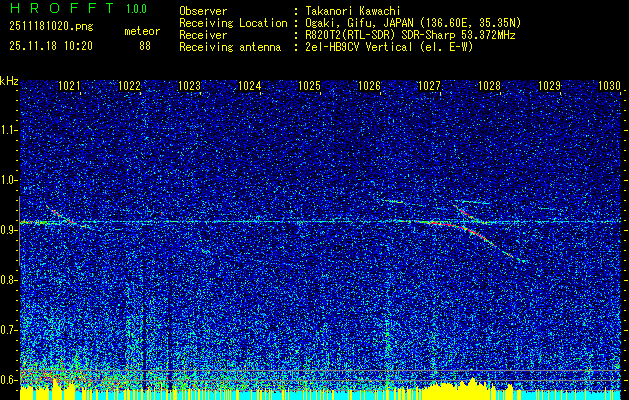
Task: Click the Observer name Takanori Kawachi
Action: (x=351, y=11)
